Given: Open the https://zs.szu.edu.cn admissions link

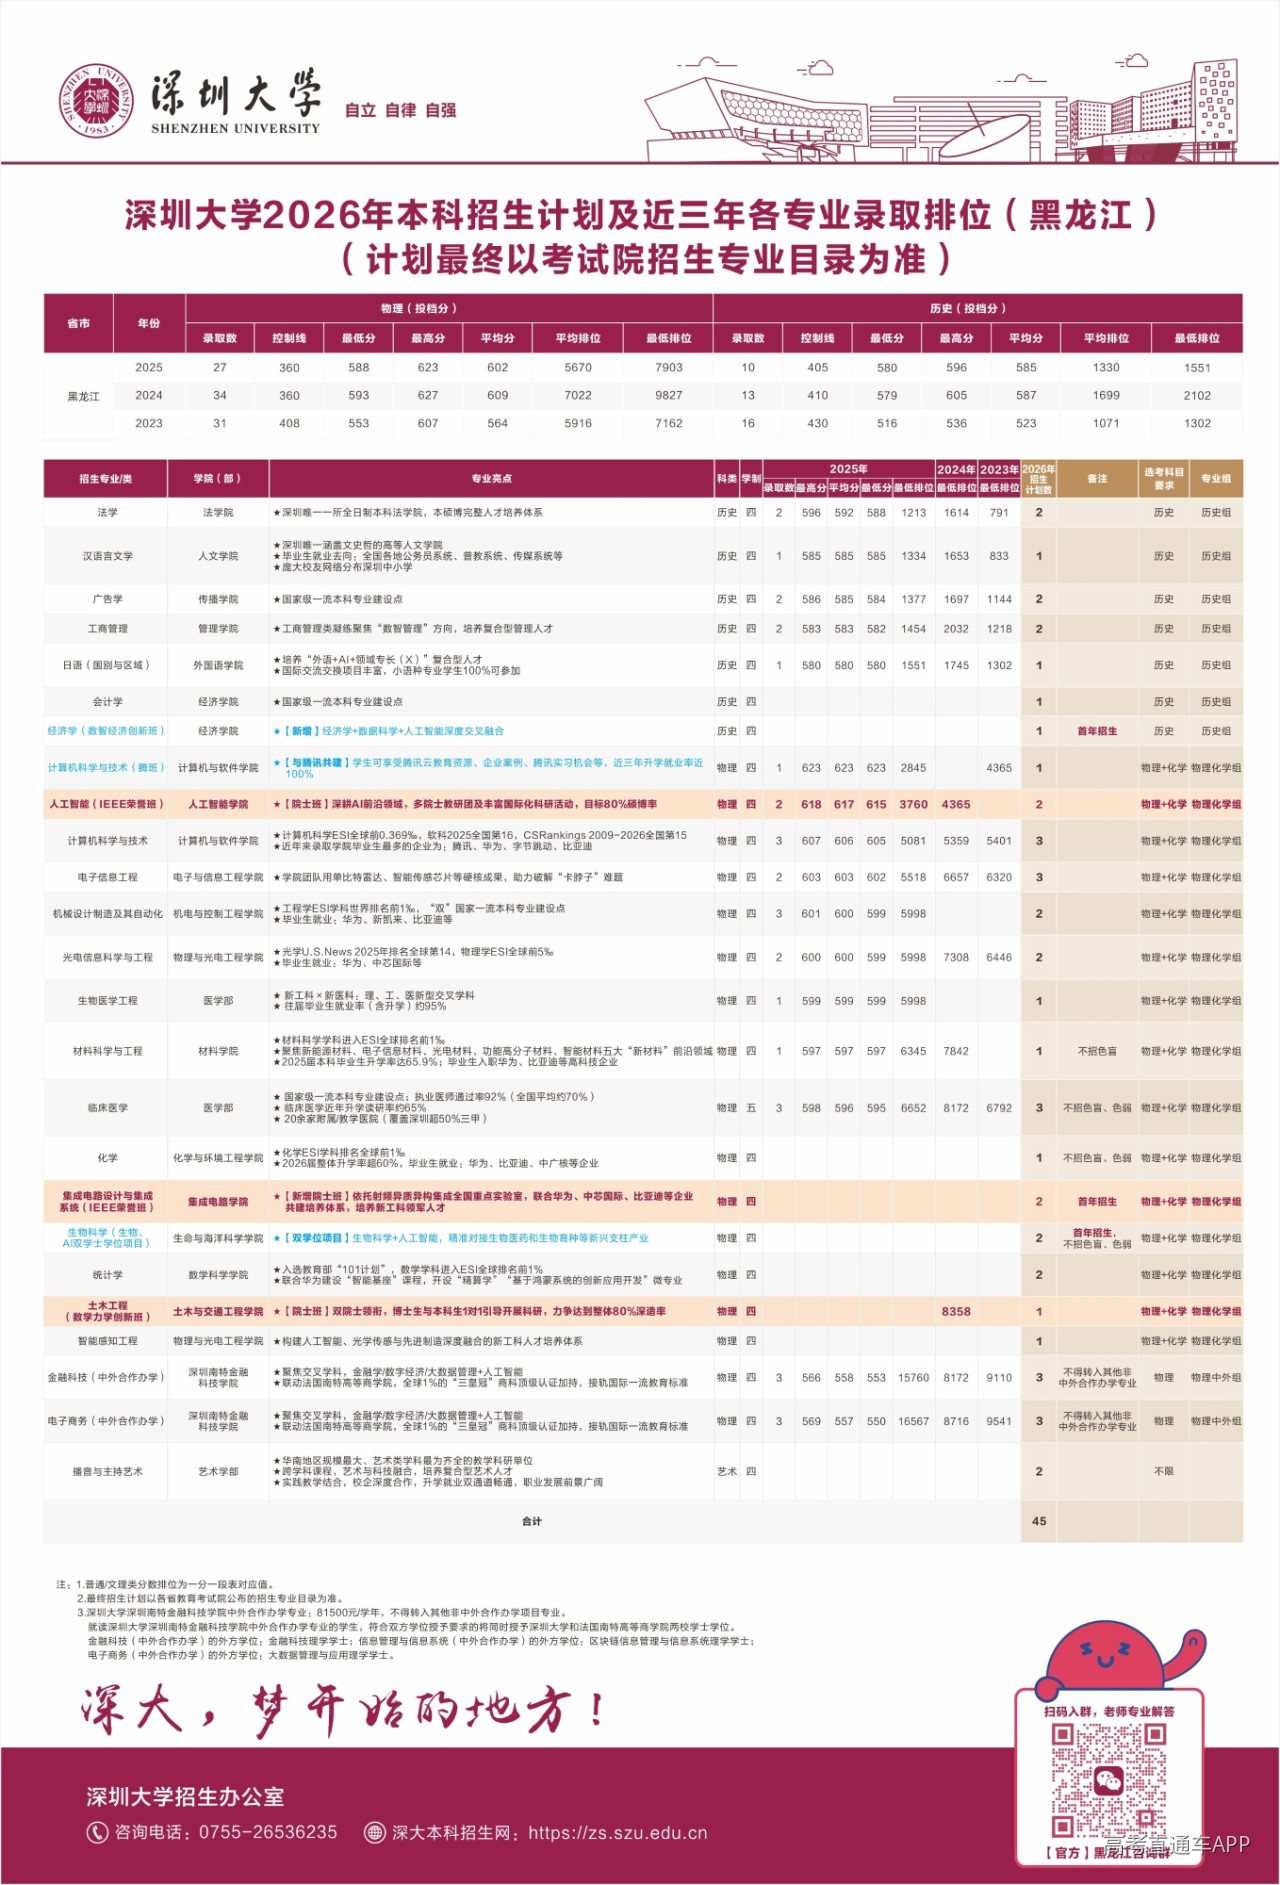Looking at the screenshot, I should pyautogui.click(x=617, y=1833).
